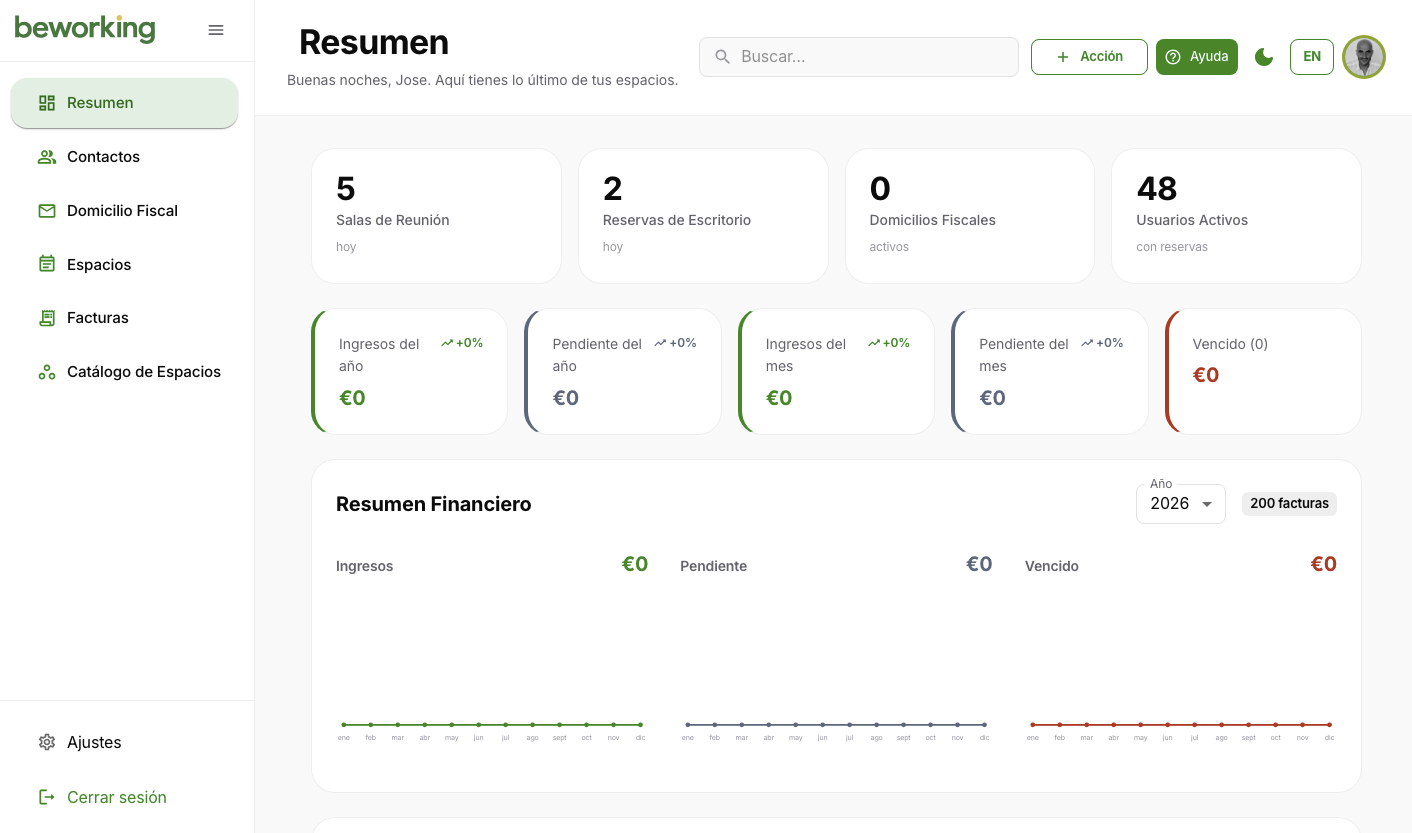Click the Facturas receipt icon
Viewport: 1412px width, 833px height.
[46, 318]
